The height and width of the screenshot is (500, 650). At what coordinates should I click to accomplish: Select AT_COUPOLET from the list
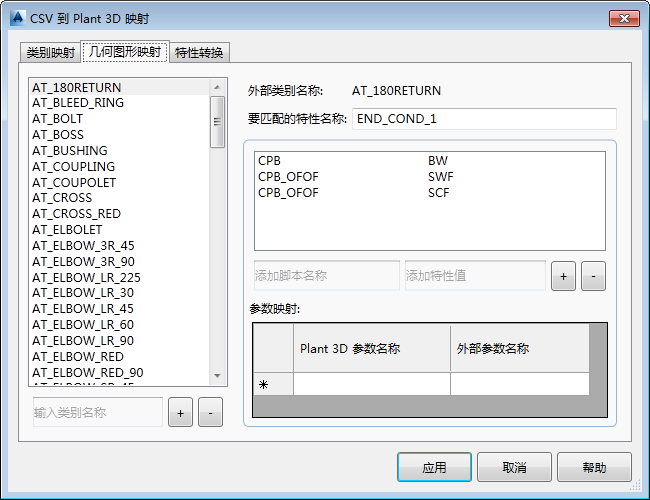[x=120, y=182]
